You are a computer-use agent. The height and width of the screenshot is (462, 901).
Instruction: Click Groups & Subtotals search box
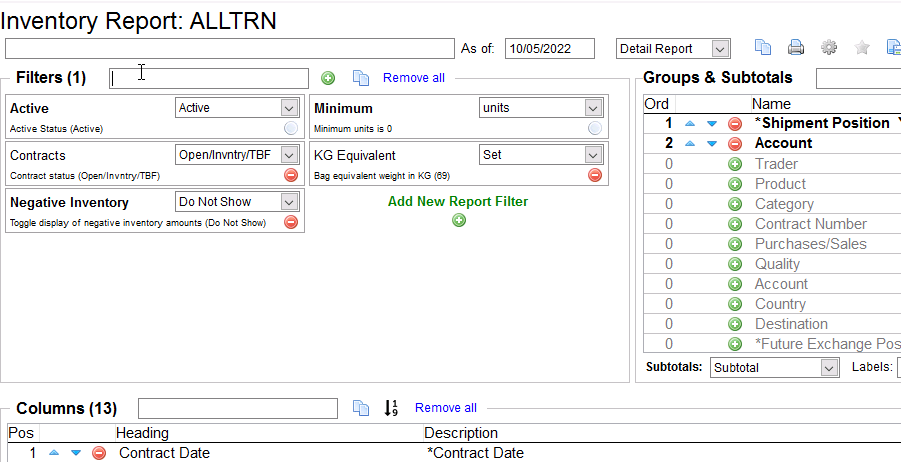tap(858, 78)
